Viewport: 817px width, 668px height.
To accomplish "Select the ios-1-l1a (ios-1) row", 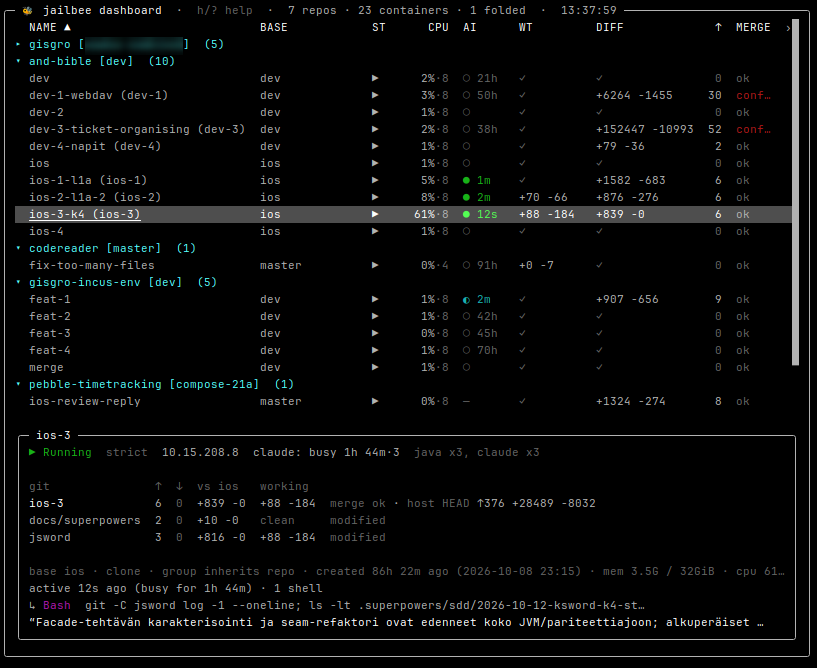I will [x=403, y=180].
